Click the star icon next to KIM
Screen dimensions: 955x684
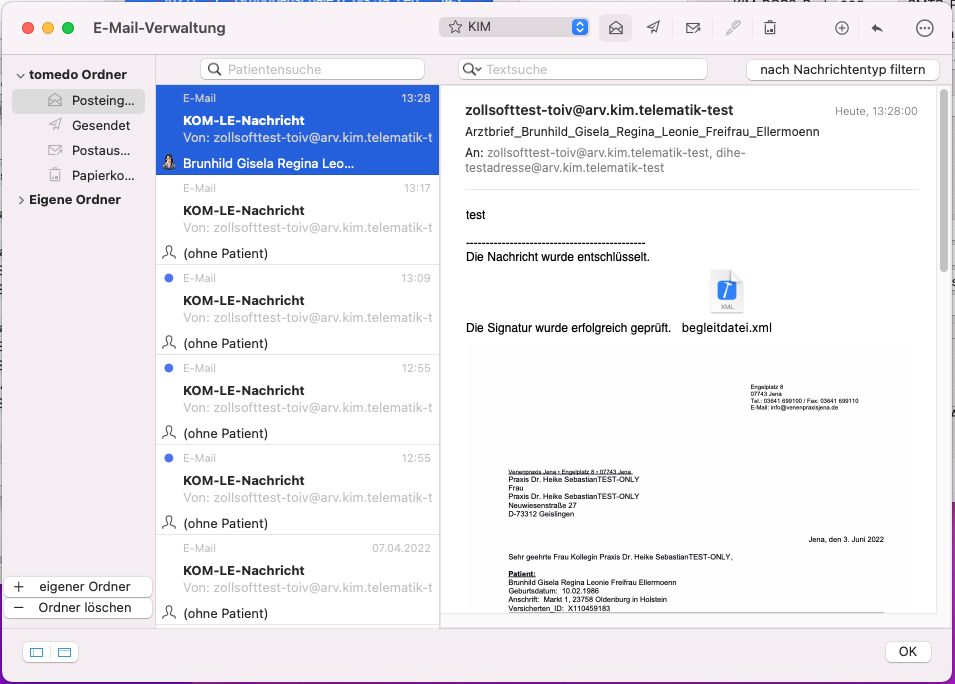[x=455, y=27]
